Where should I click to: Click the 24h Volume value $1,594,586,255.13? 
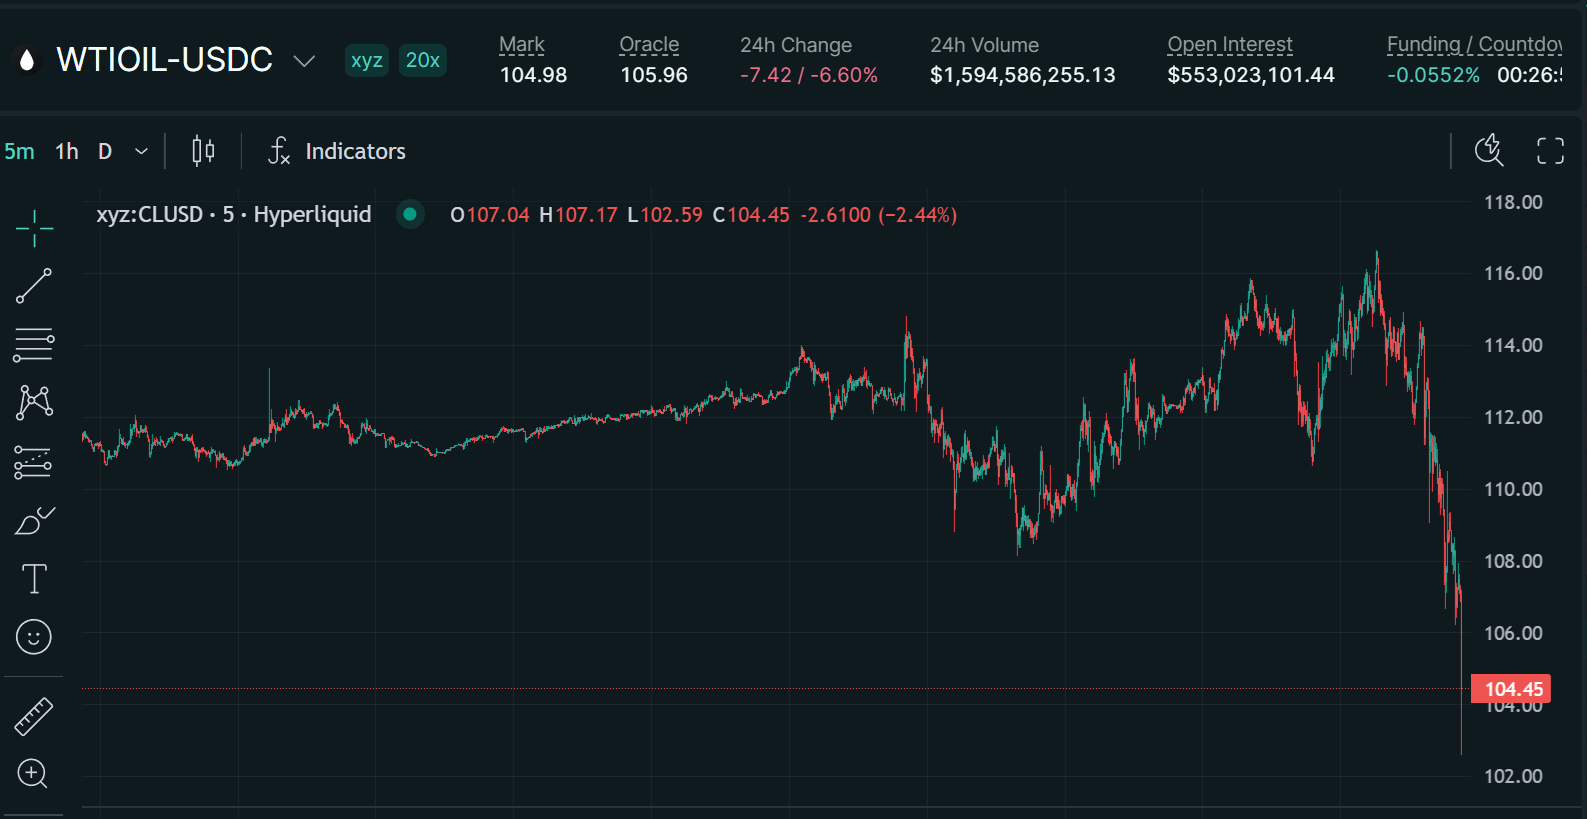coord(1022,75)
